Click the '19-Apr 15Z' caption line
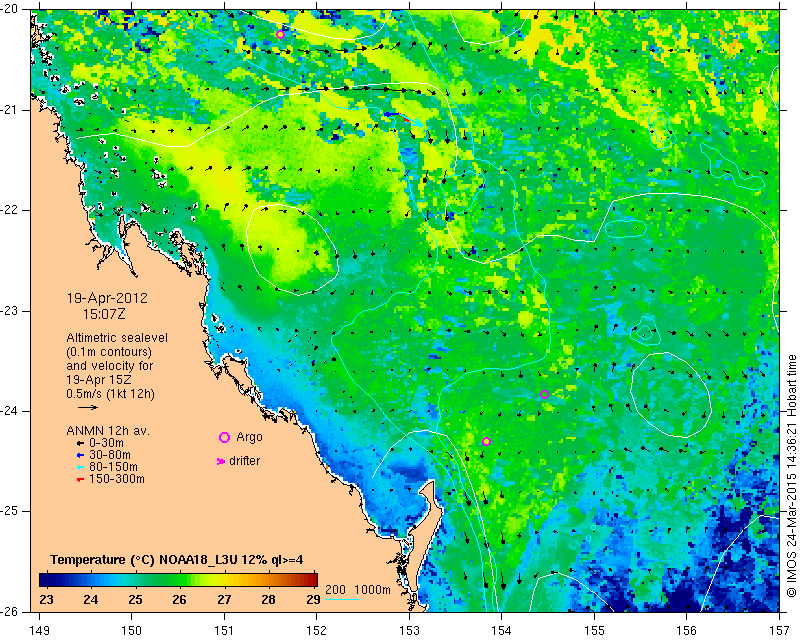The width and height of the screenshot is (800, 640). tap(98, 380)
